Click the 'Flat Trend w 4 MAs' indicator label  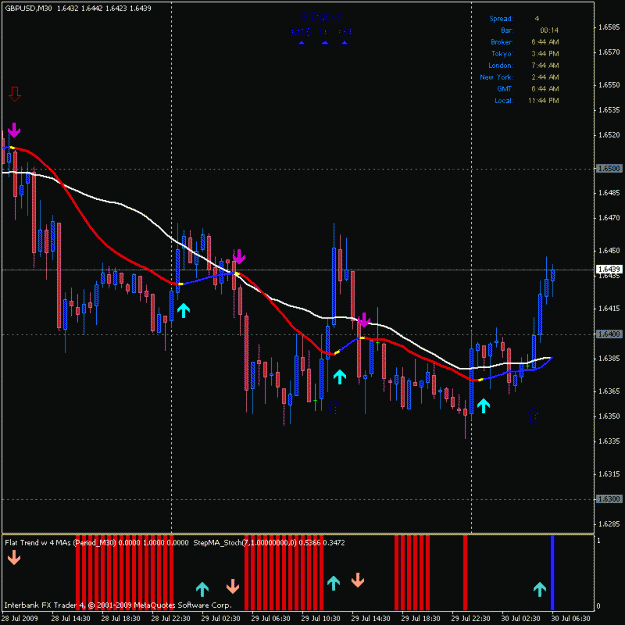coord(38,542)
